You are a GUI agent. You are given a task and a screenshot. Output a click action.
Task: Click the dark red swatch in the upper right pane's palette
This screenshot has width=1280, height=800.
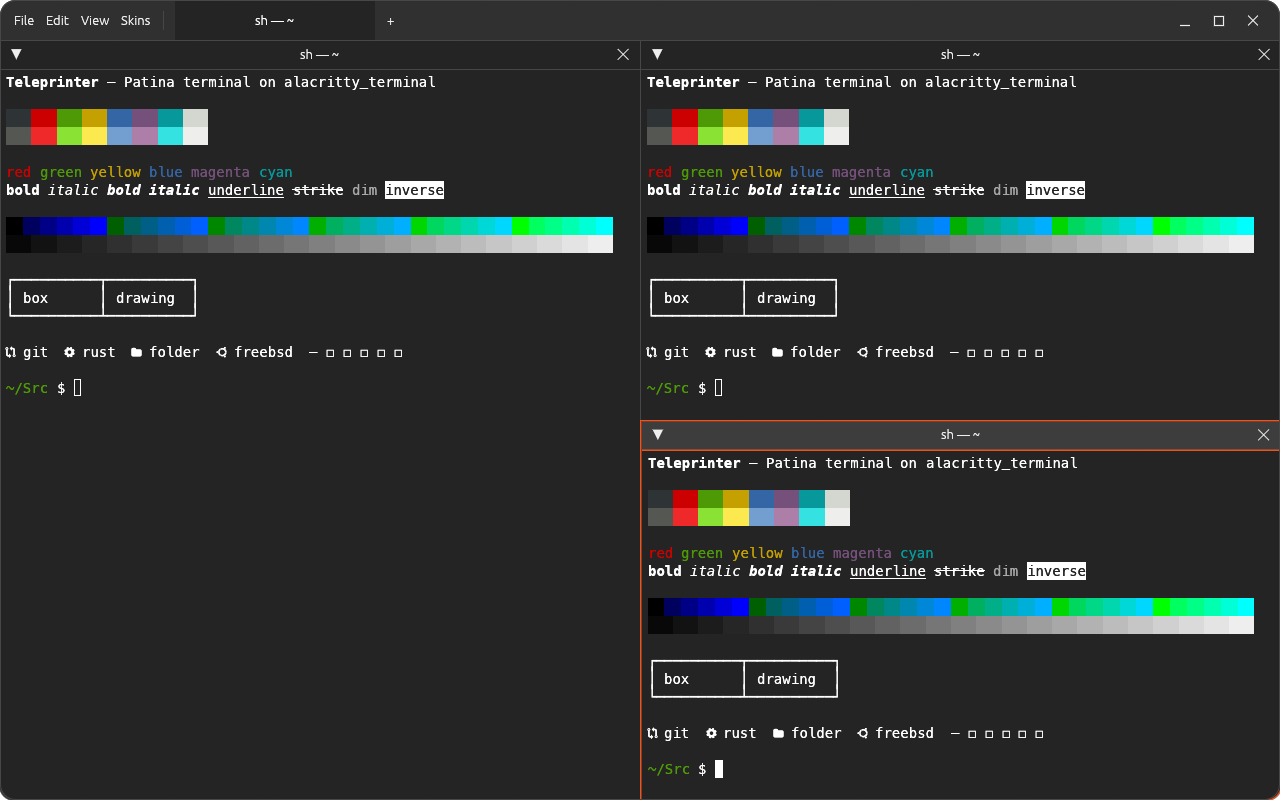click(x=685, y=118)
